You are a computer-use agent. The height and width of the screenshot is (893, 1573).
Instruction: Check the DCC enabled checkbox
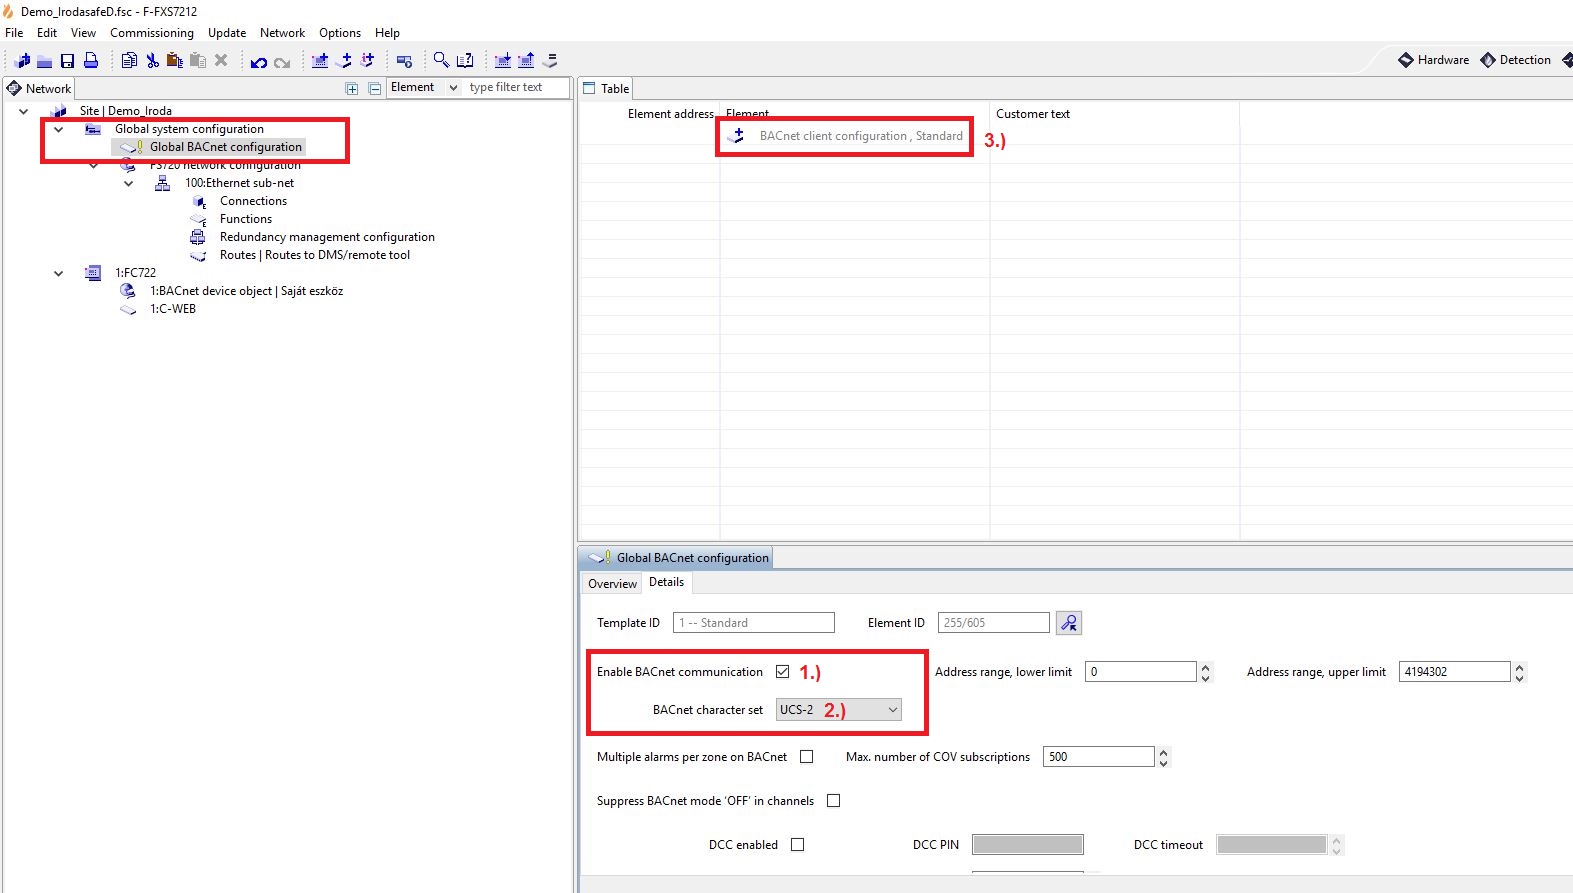point(797,845)
